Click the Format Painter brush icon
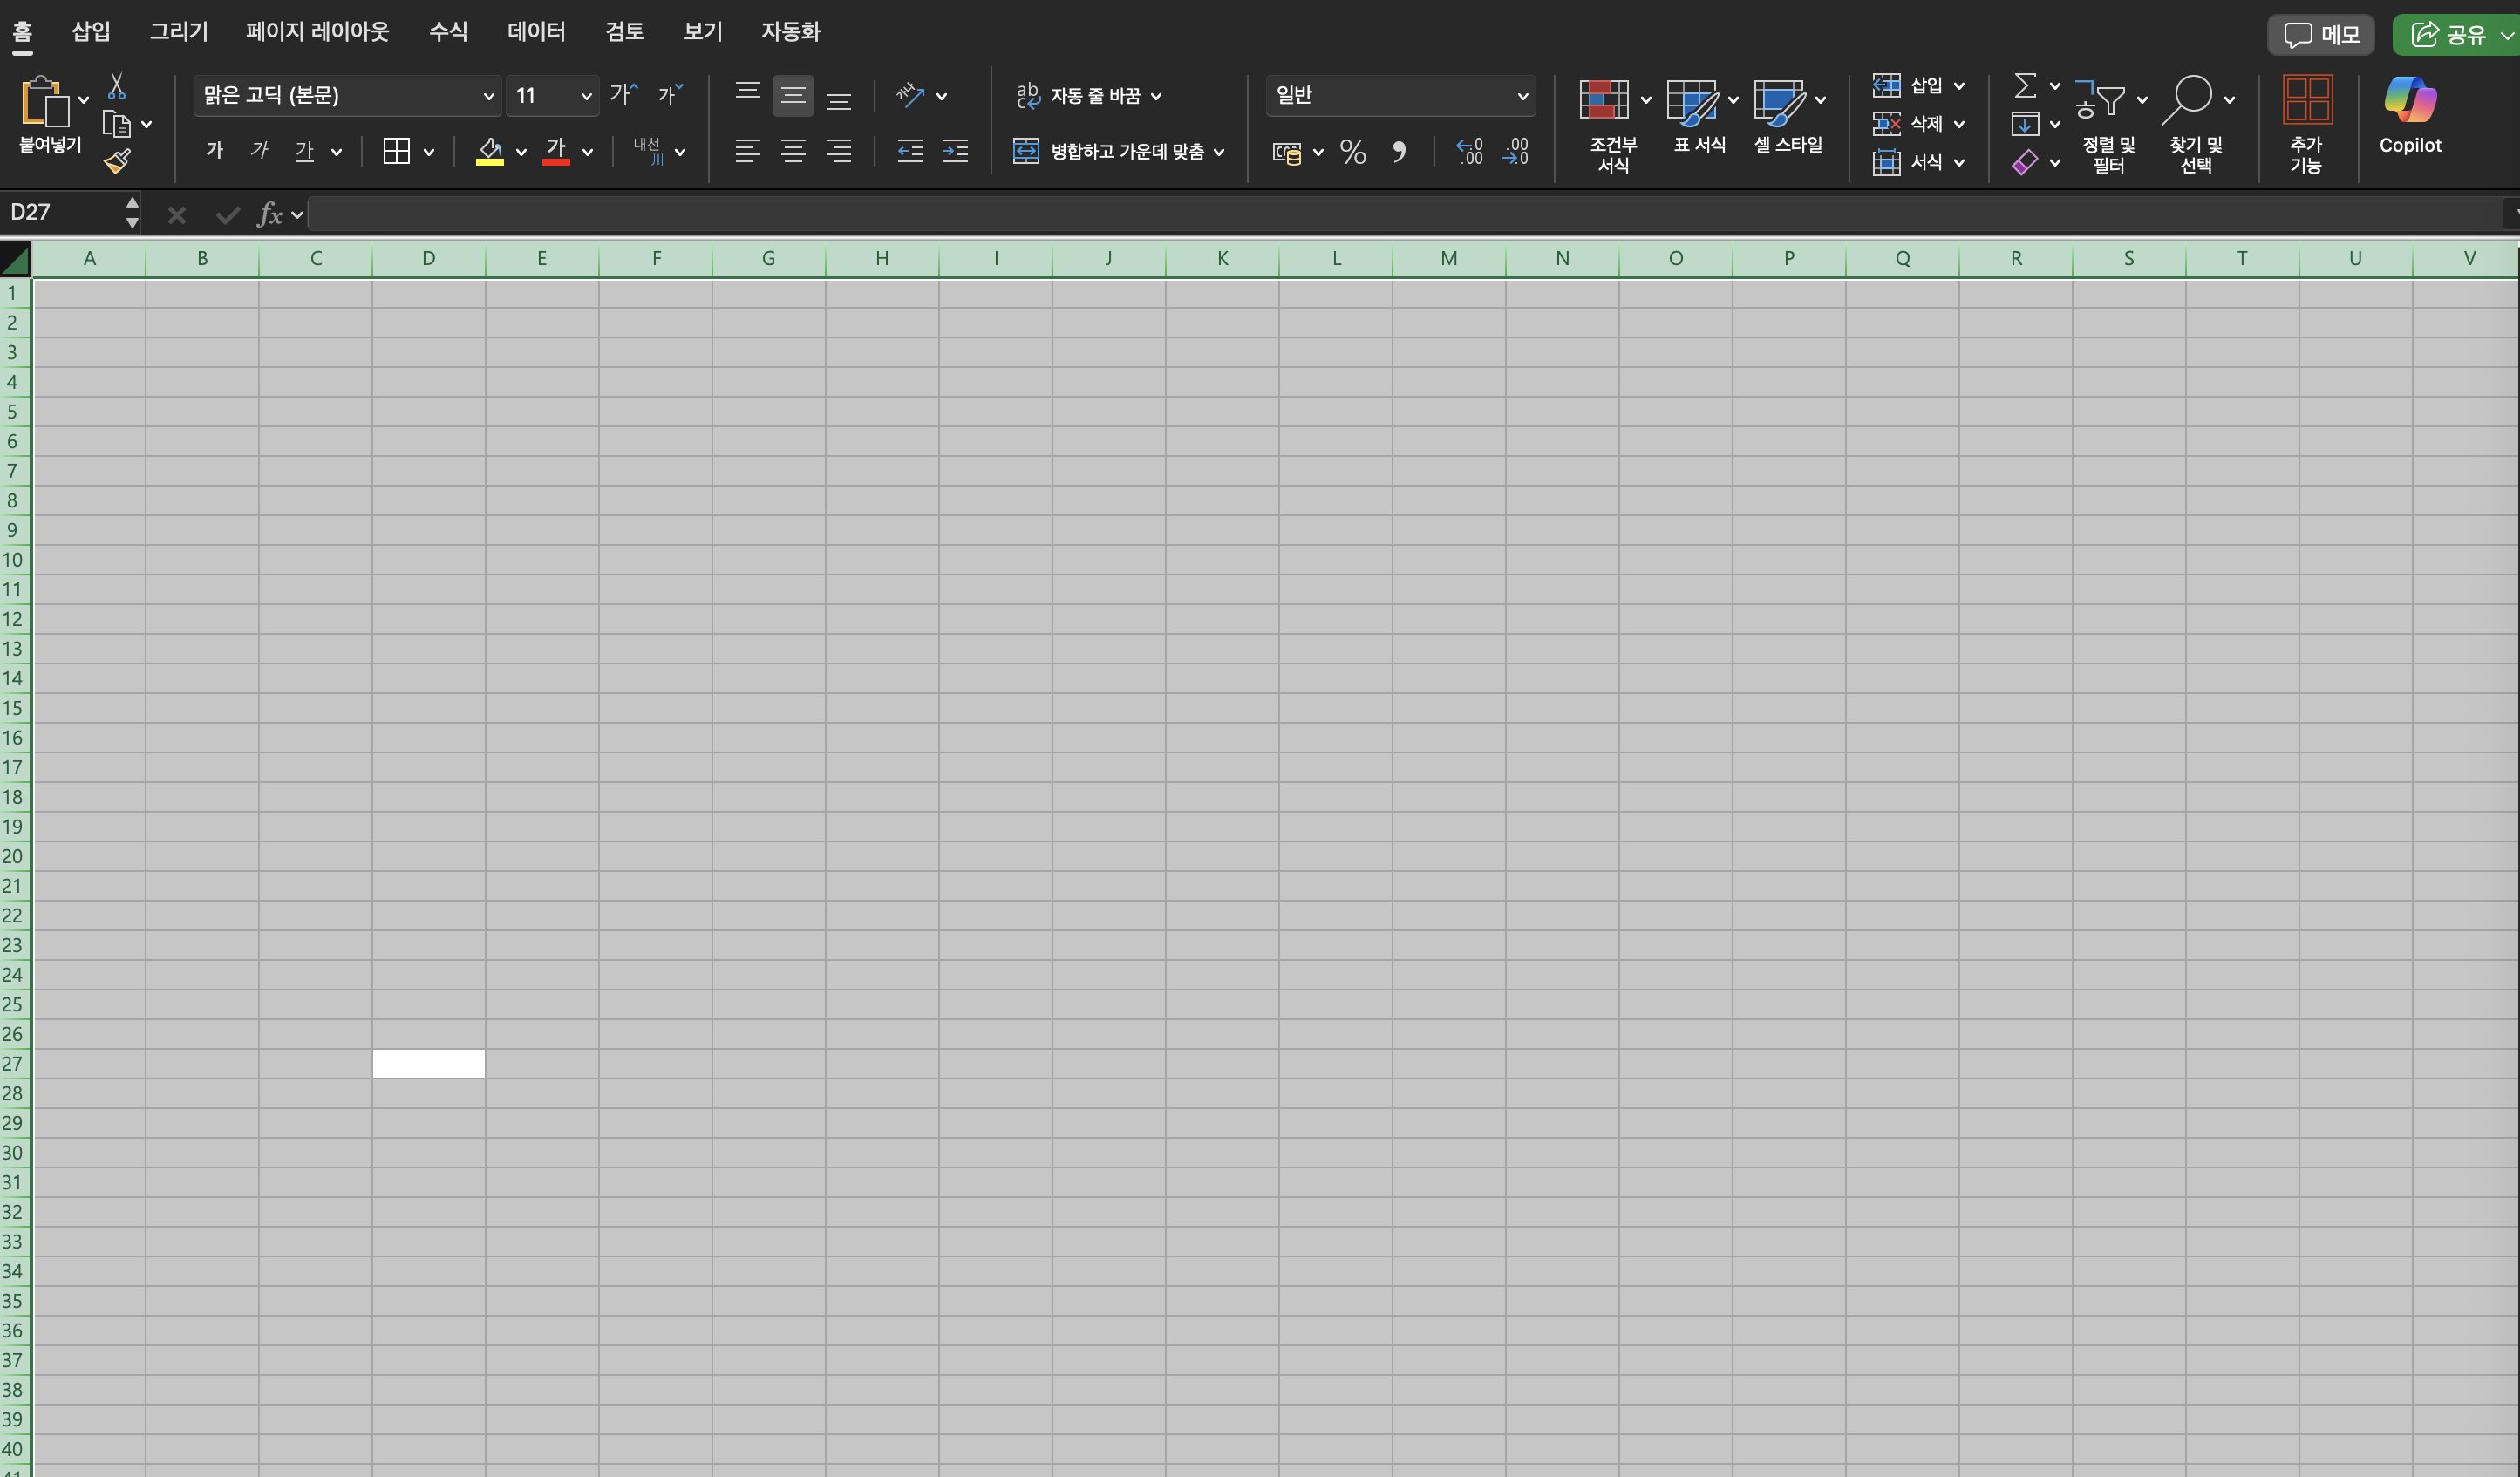The image size is (2520, 1477). (x=117, y=161)
